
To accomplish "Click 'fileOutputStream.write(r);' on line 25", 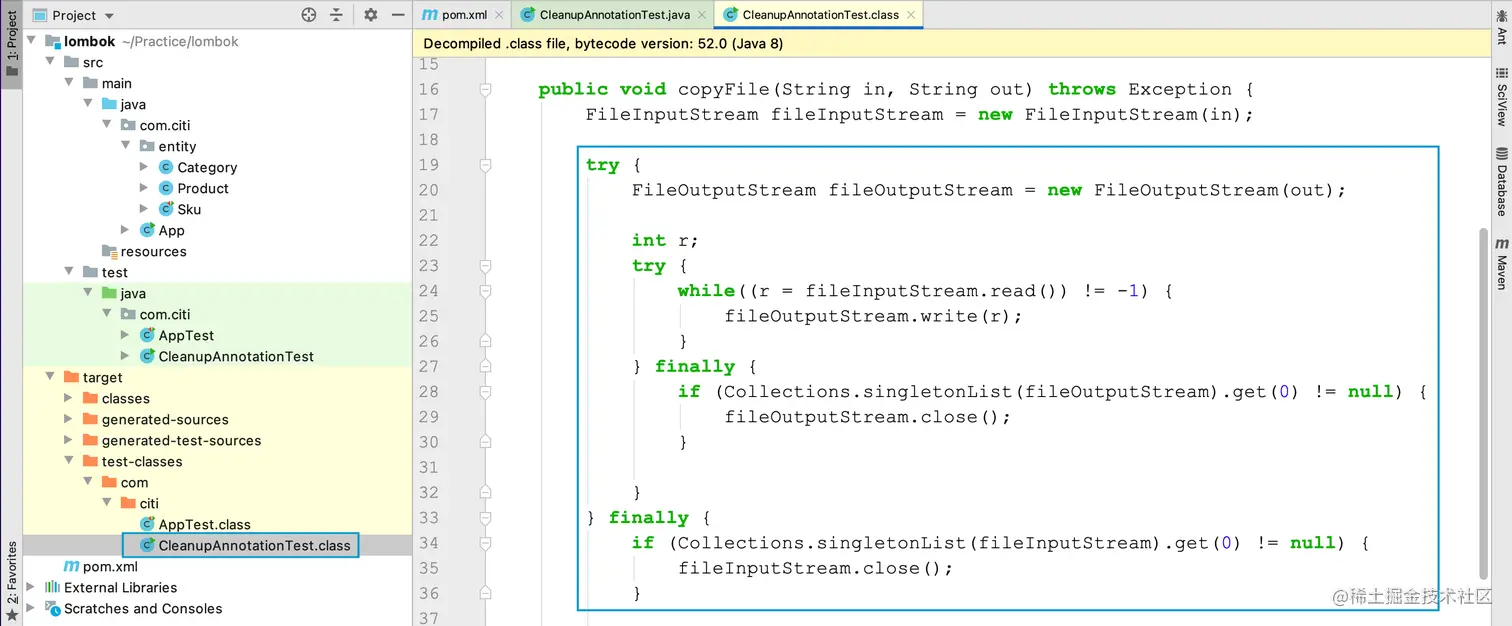I will 874,316.
